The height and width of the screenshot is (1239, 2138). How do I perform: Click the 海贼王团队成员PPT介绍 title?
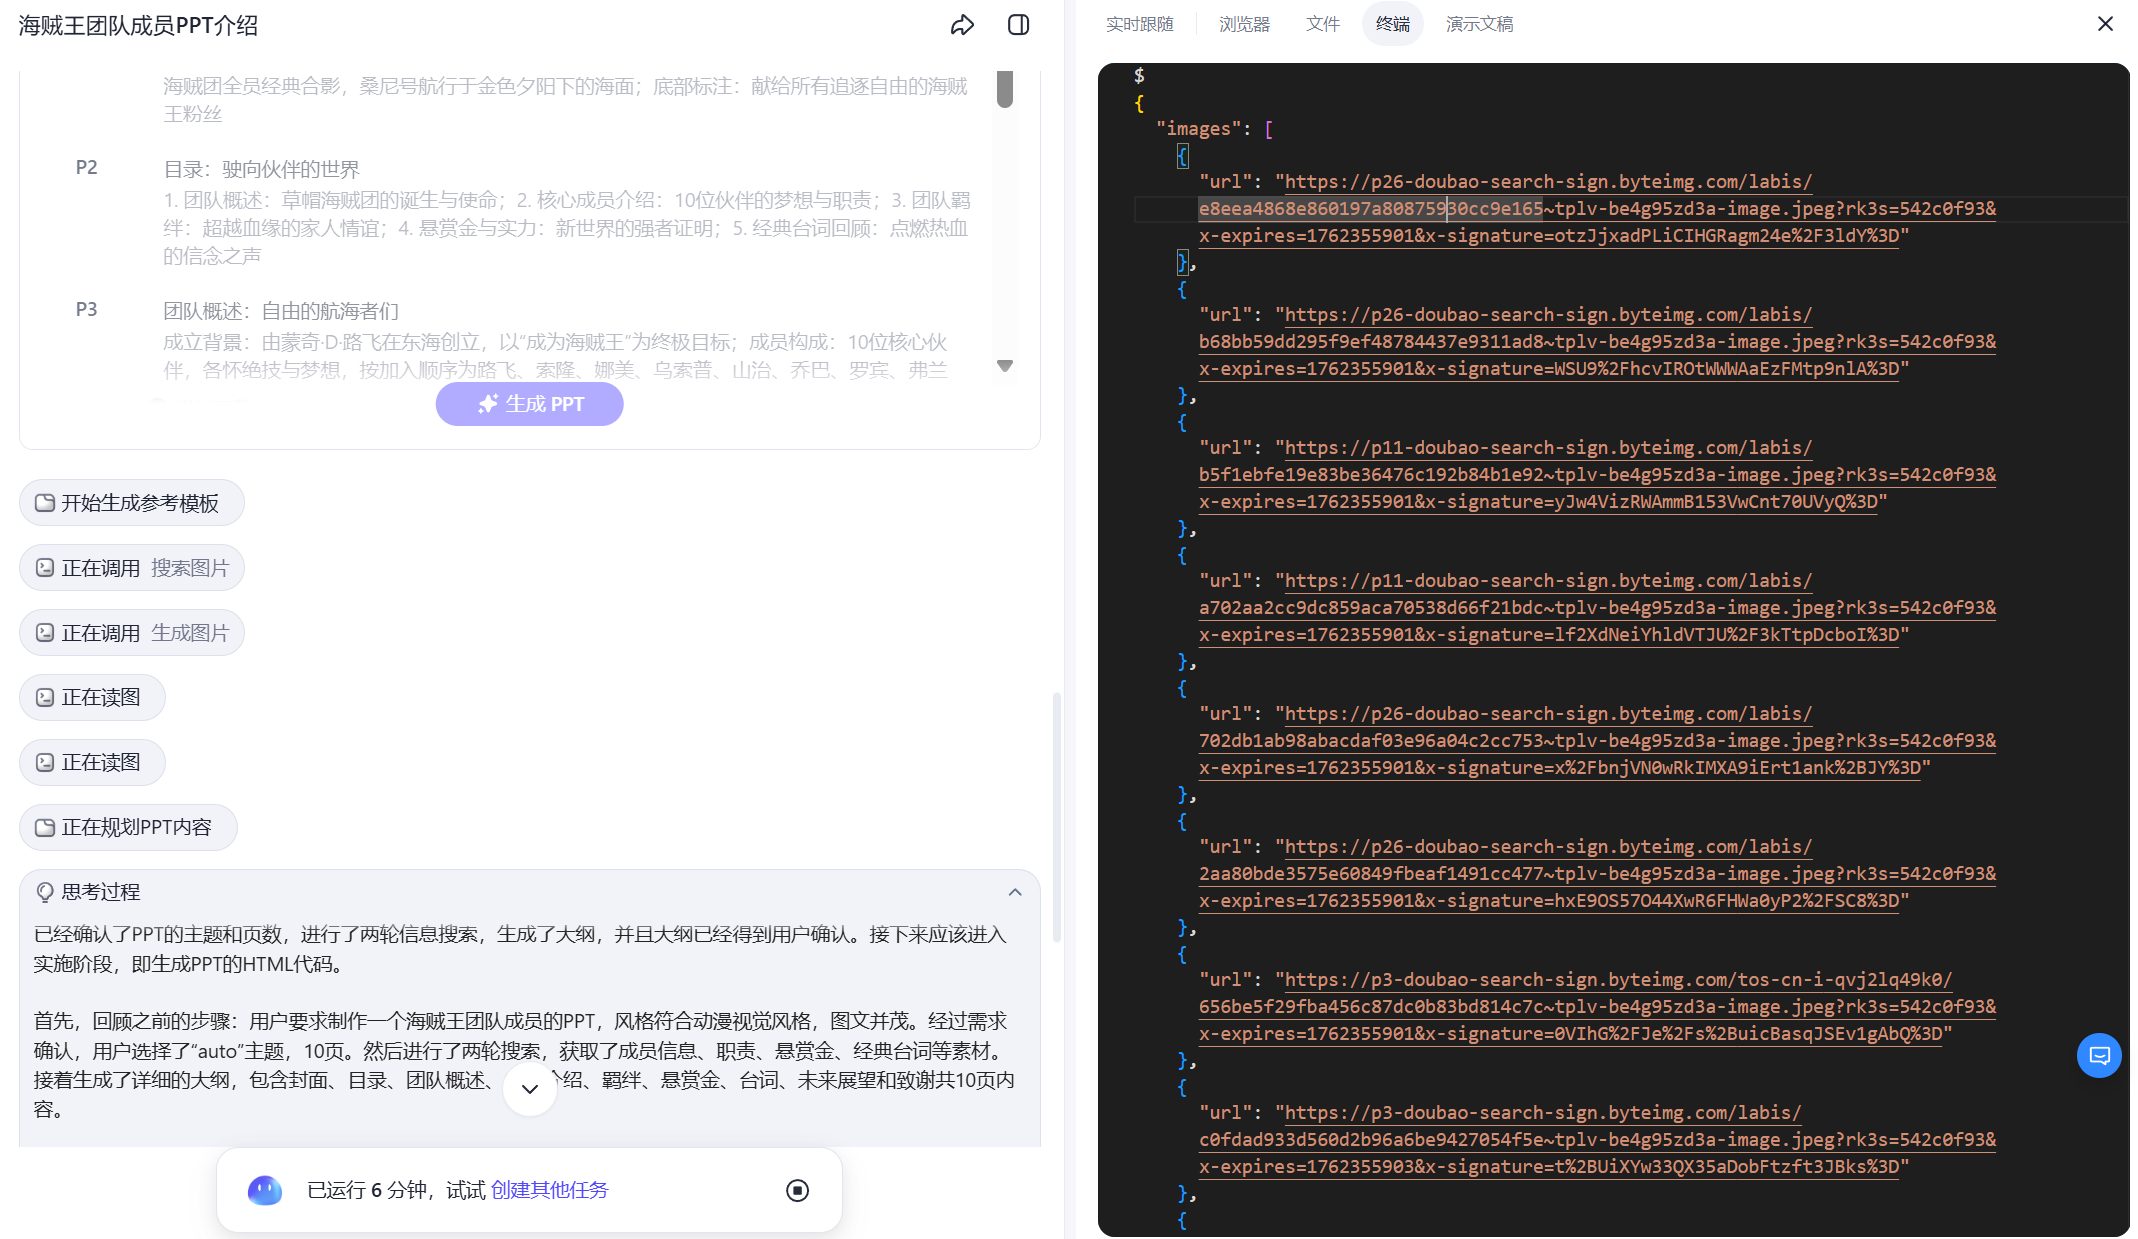coord(138,26)
